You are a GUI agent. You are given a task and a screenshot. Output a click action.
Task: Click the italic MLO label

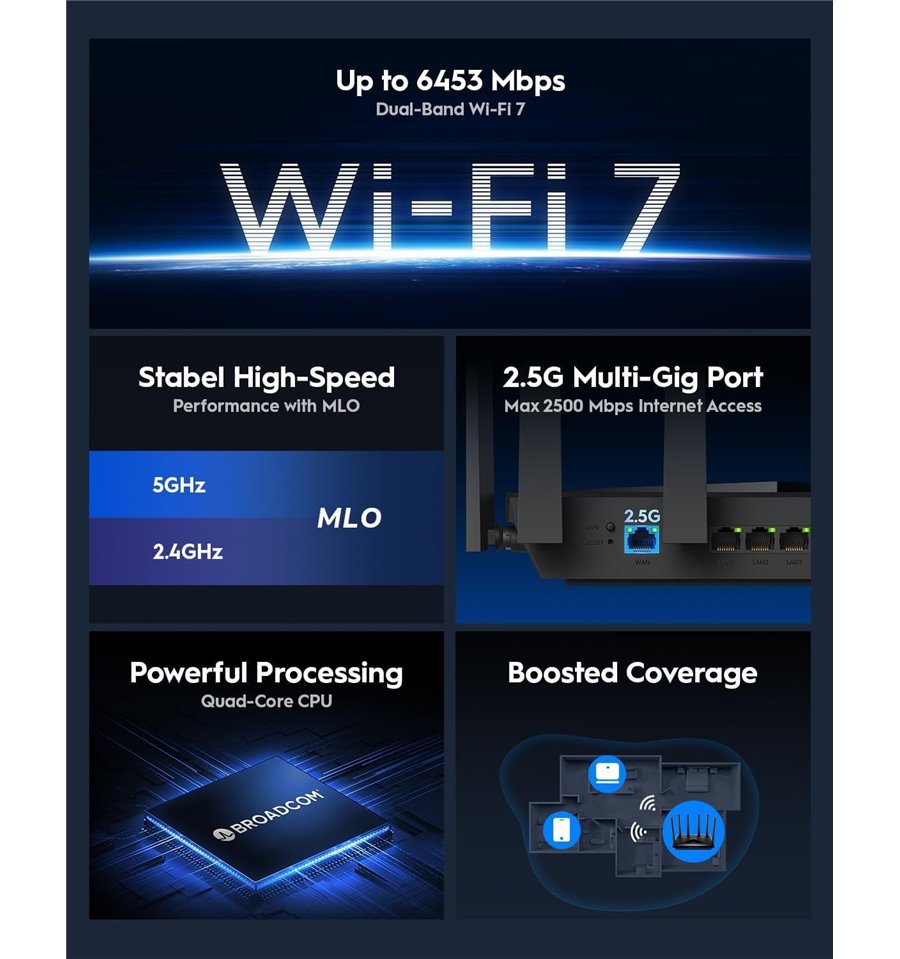point(349,518)
